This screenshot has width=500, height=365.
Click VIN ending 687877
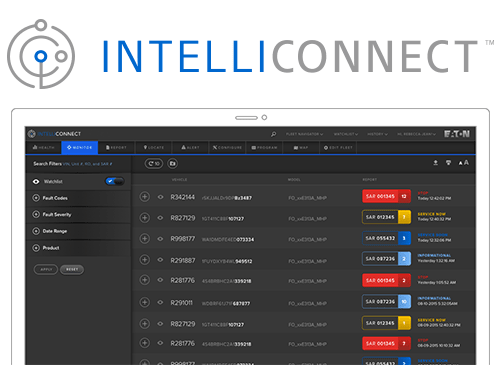coord(226,304)
